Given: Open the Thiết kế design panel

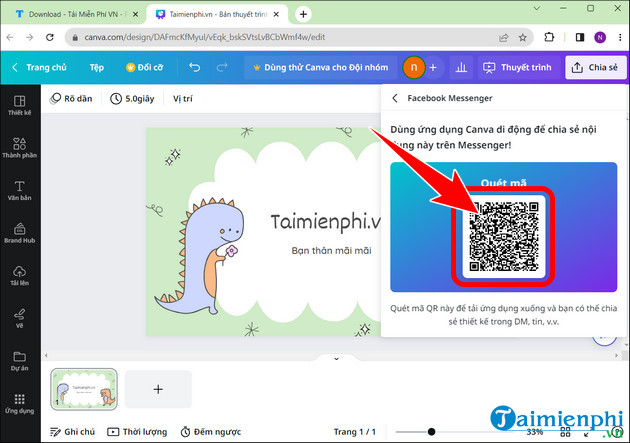Looking at the screenshot, I should [19, 105].
